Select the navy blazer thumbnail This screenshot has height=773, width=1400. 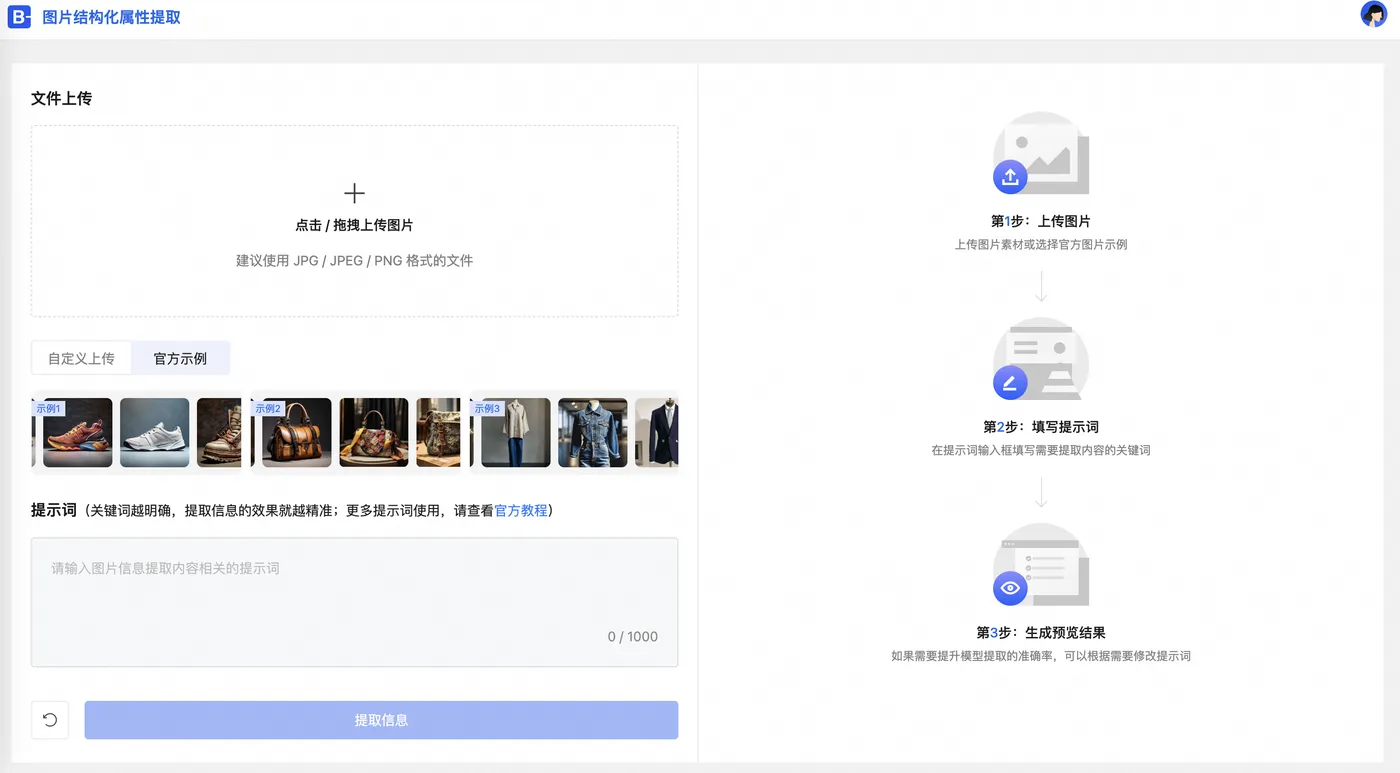[x=656, y=433]
